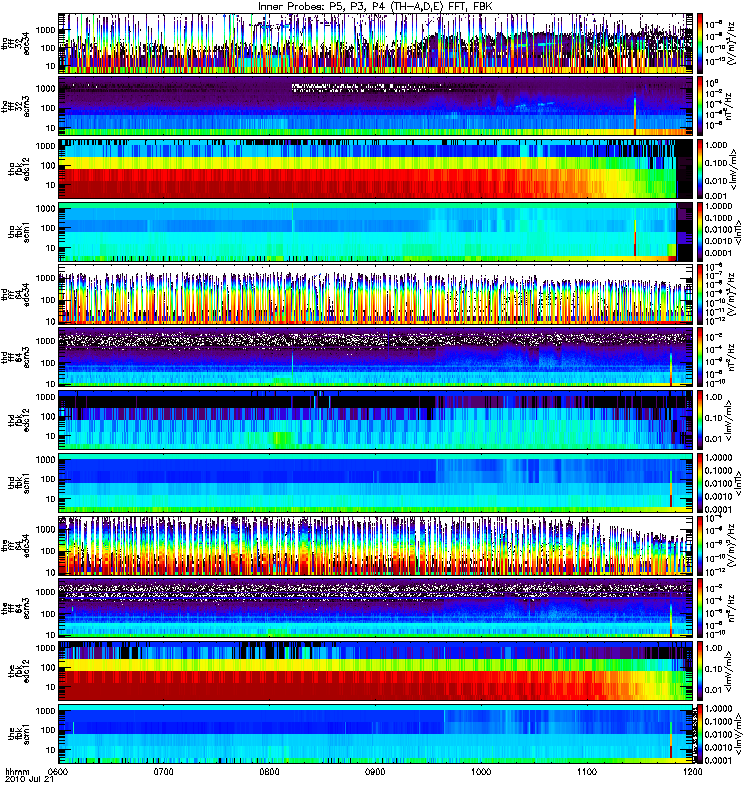
Task: Click the plot title 'Inner Probes: P5, P3, P4'
Action: pyautogui.click(x=320, y=7)
